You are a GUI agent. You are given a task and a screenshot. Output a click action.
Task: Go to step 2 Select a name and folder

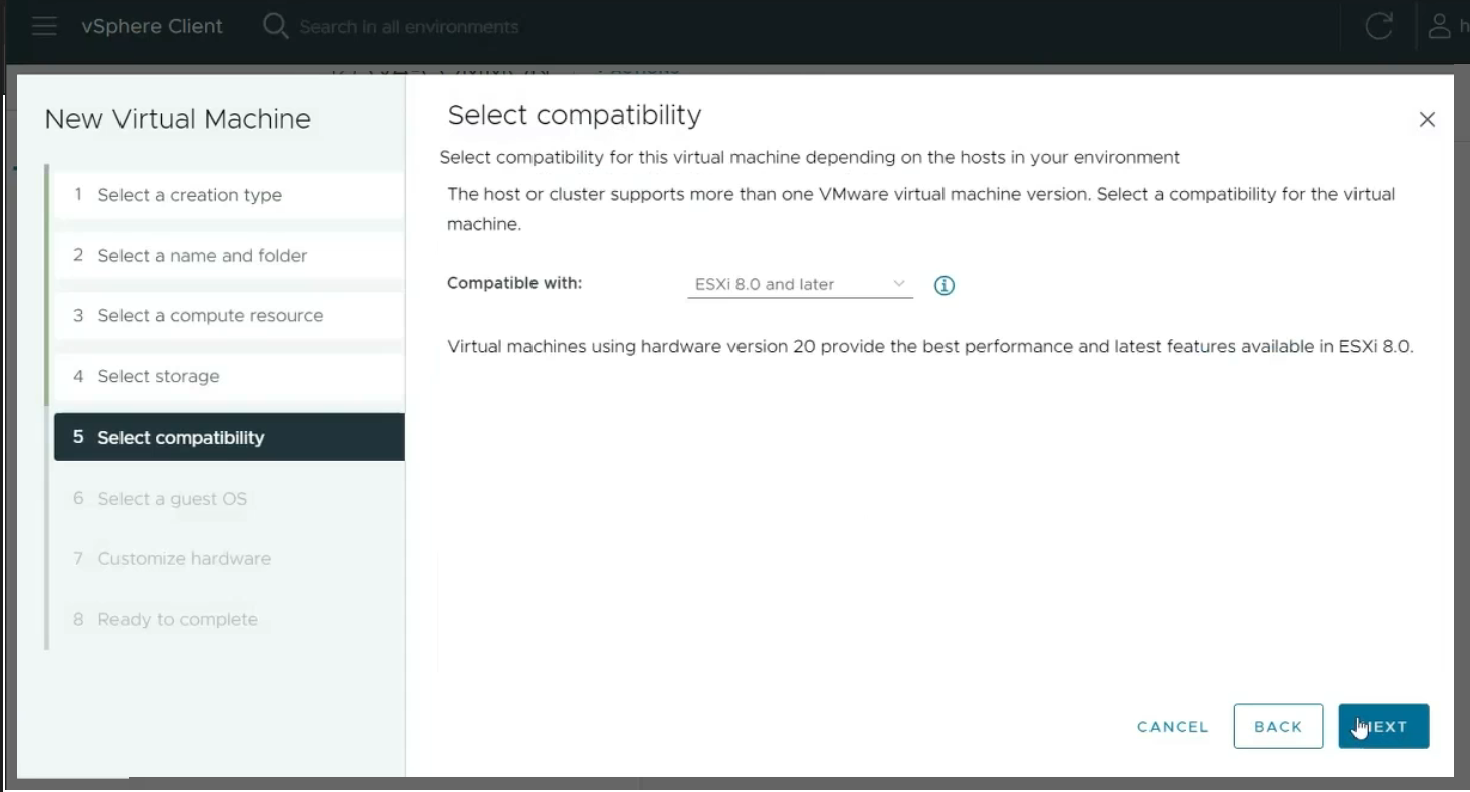[202, 256]
